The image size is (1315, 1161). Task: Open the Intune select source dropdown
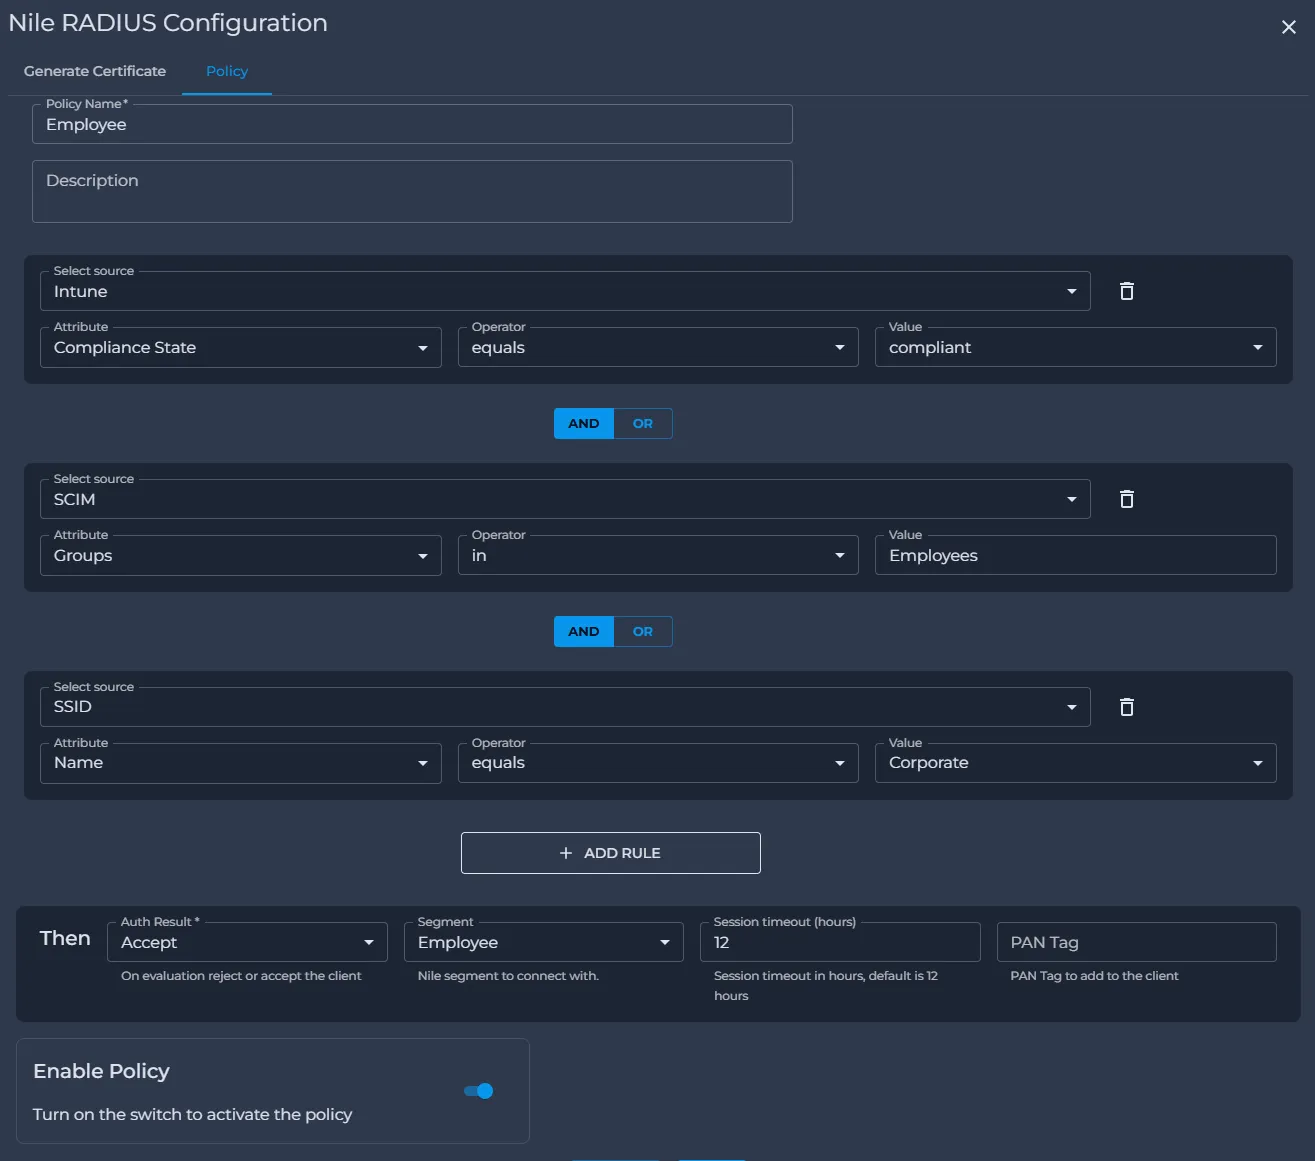(x=565, y=291)
